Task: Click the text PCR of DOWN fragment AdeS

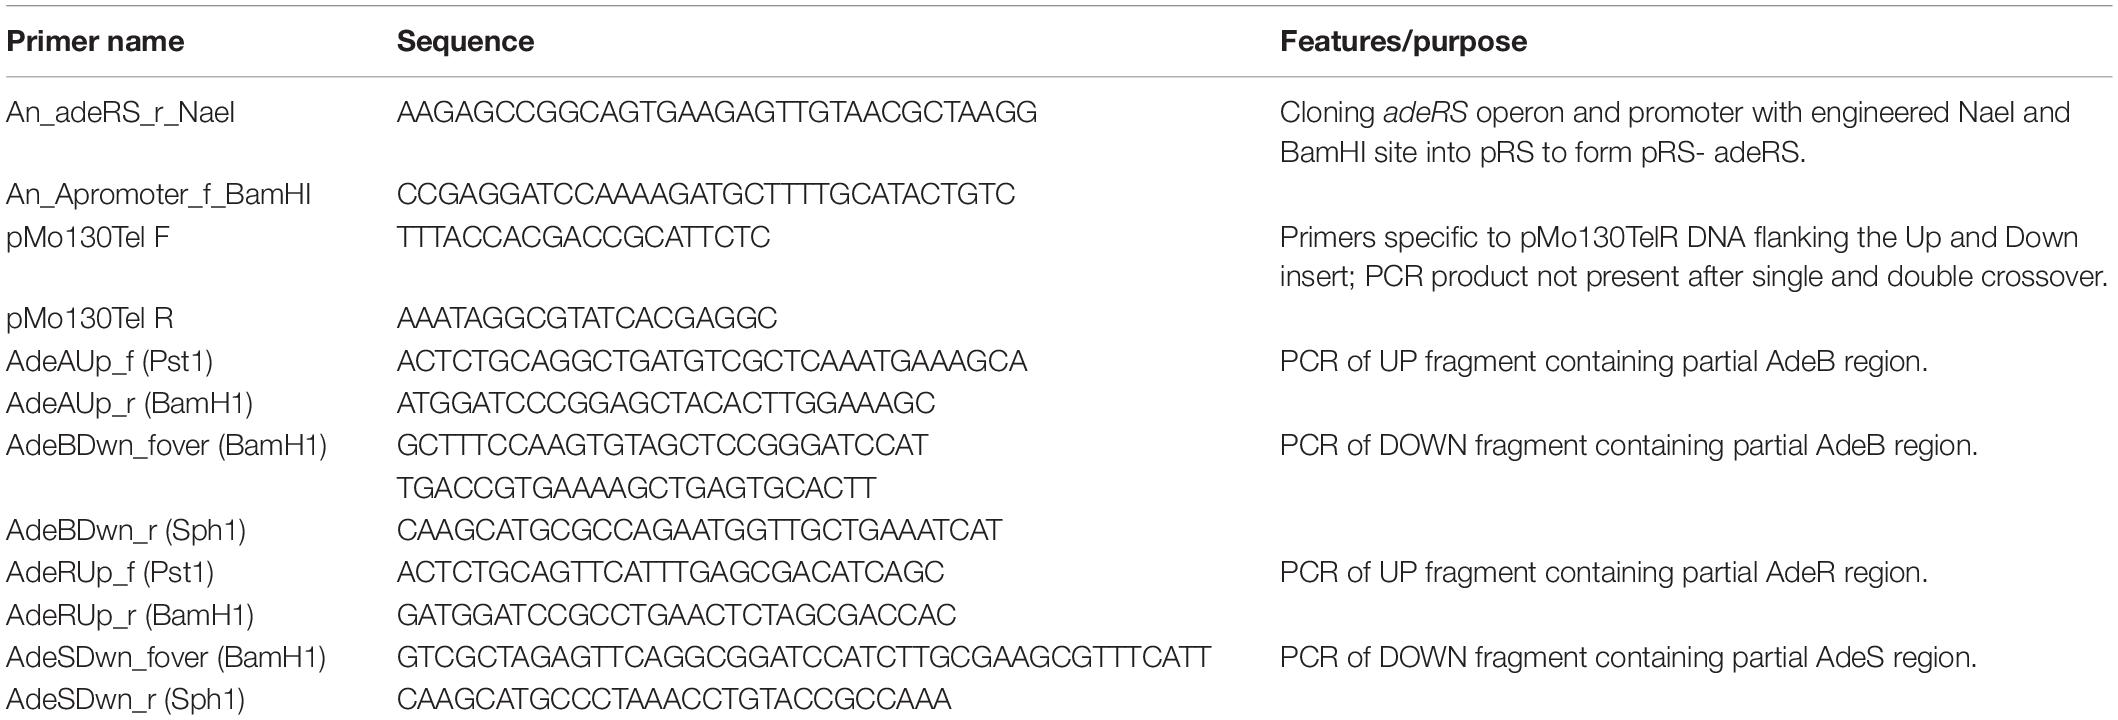Action: point(1628,658)
